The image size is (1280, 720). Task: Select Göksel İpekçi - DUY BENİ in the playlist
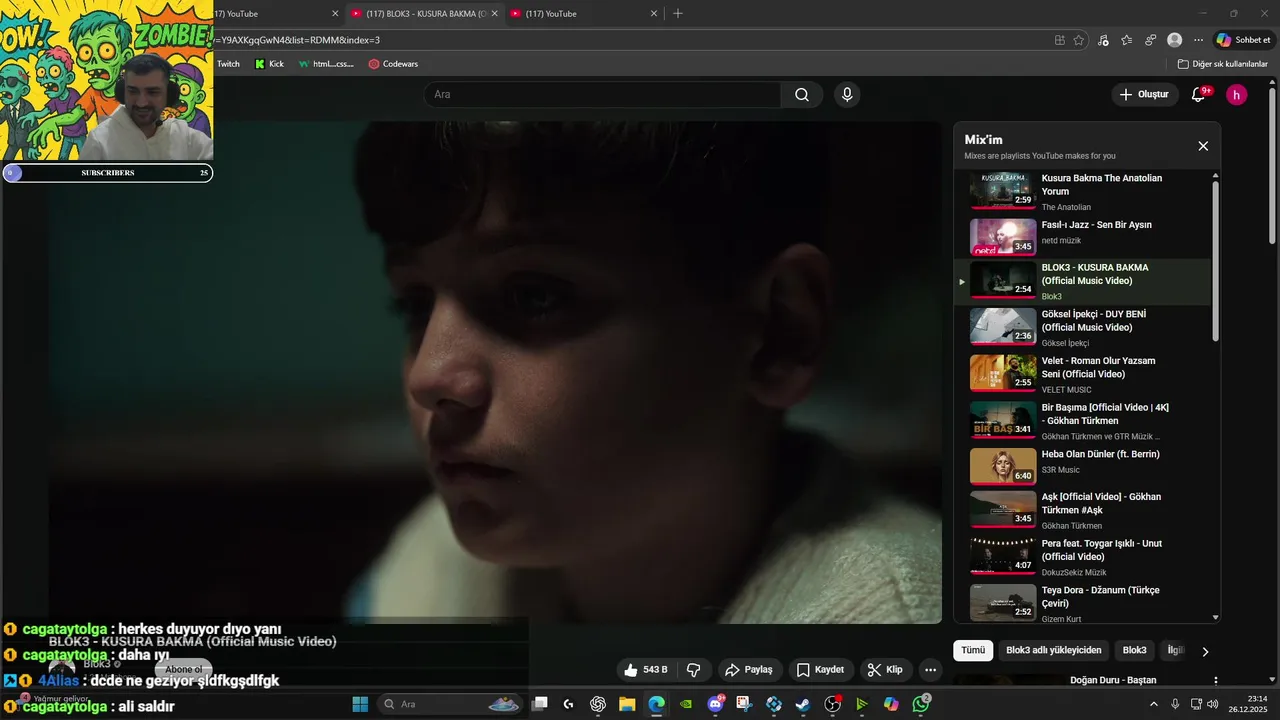(1084, 328)
